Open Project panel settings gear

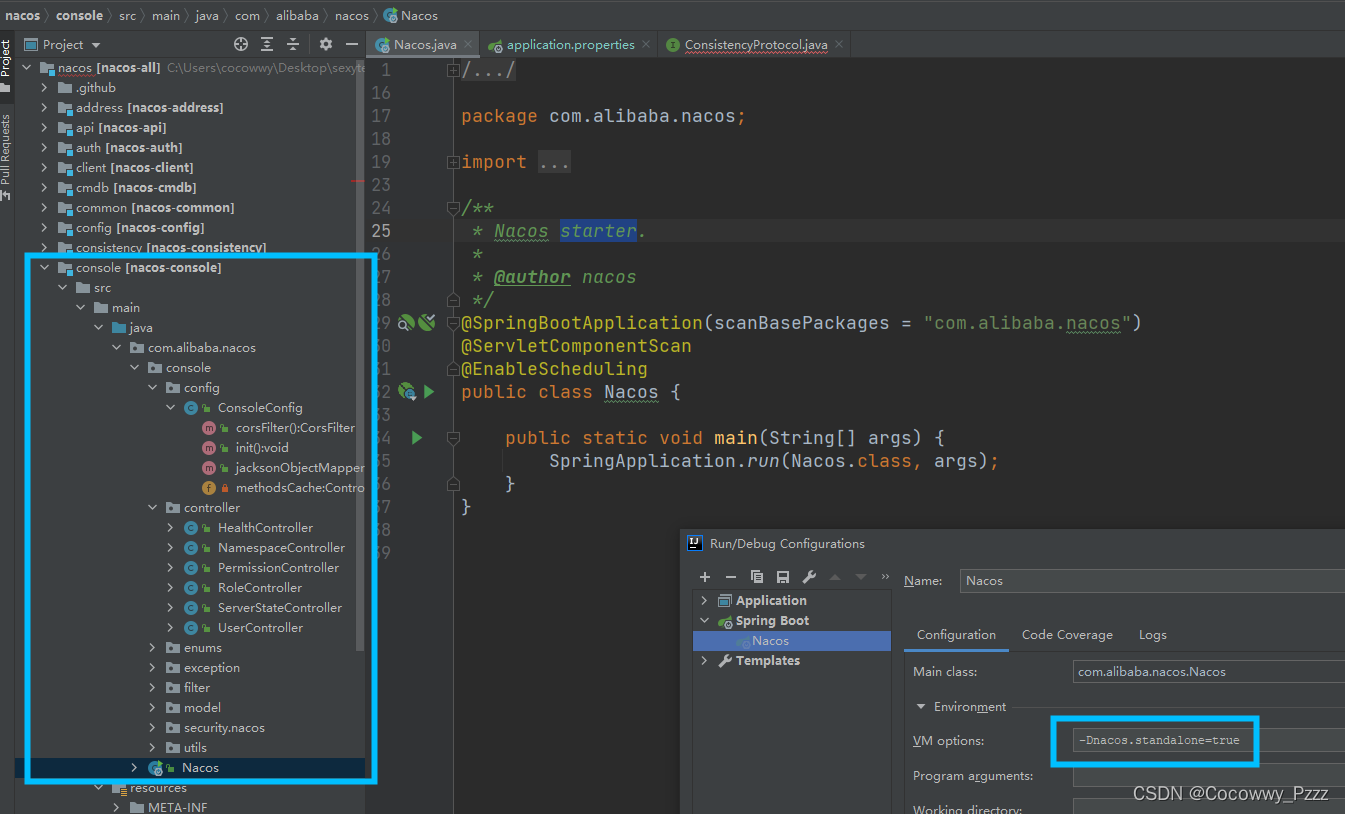326,45
